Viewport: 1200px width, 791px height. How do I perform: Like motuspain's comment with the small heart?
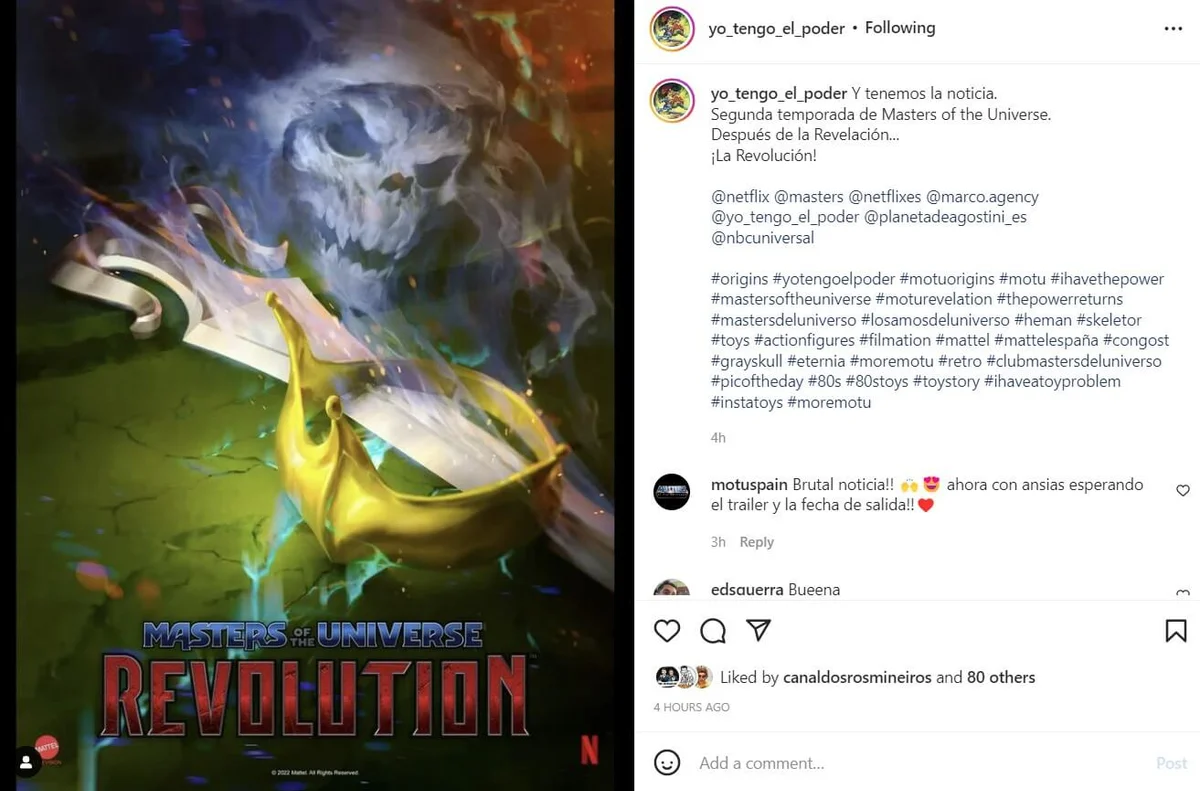(x=1183, y=491)
